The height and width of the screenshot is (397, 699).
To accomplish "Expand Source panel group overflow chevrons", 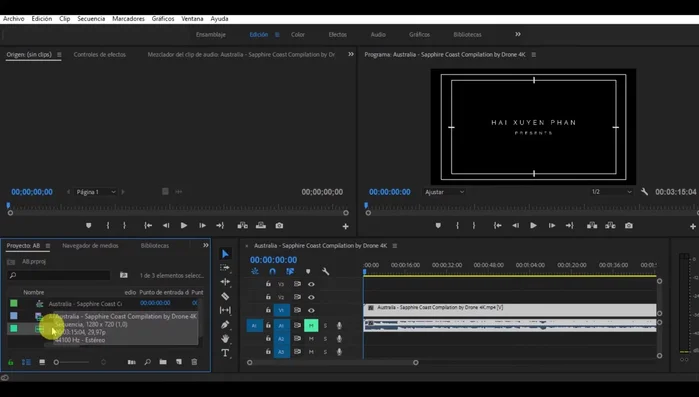I will [x=351, y=54].
